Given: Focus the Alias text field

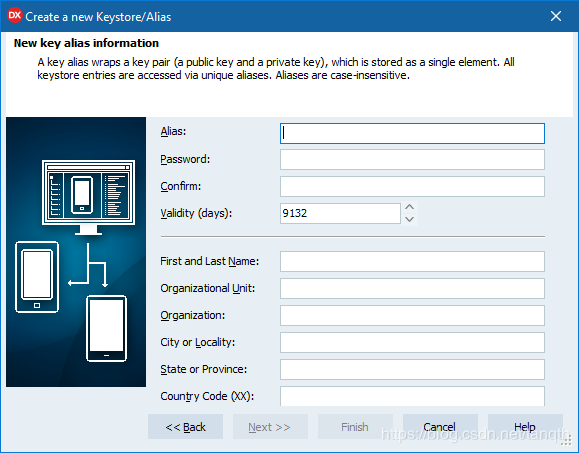Looking at the screenshot, I should [x=412, y=133].
